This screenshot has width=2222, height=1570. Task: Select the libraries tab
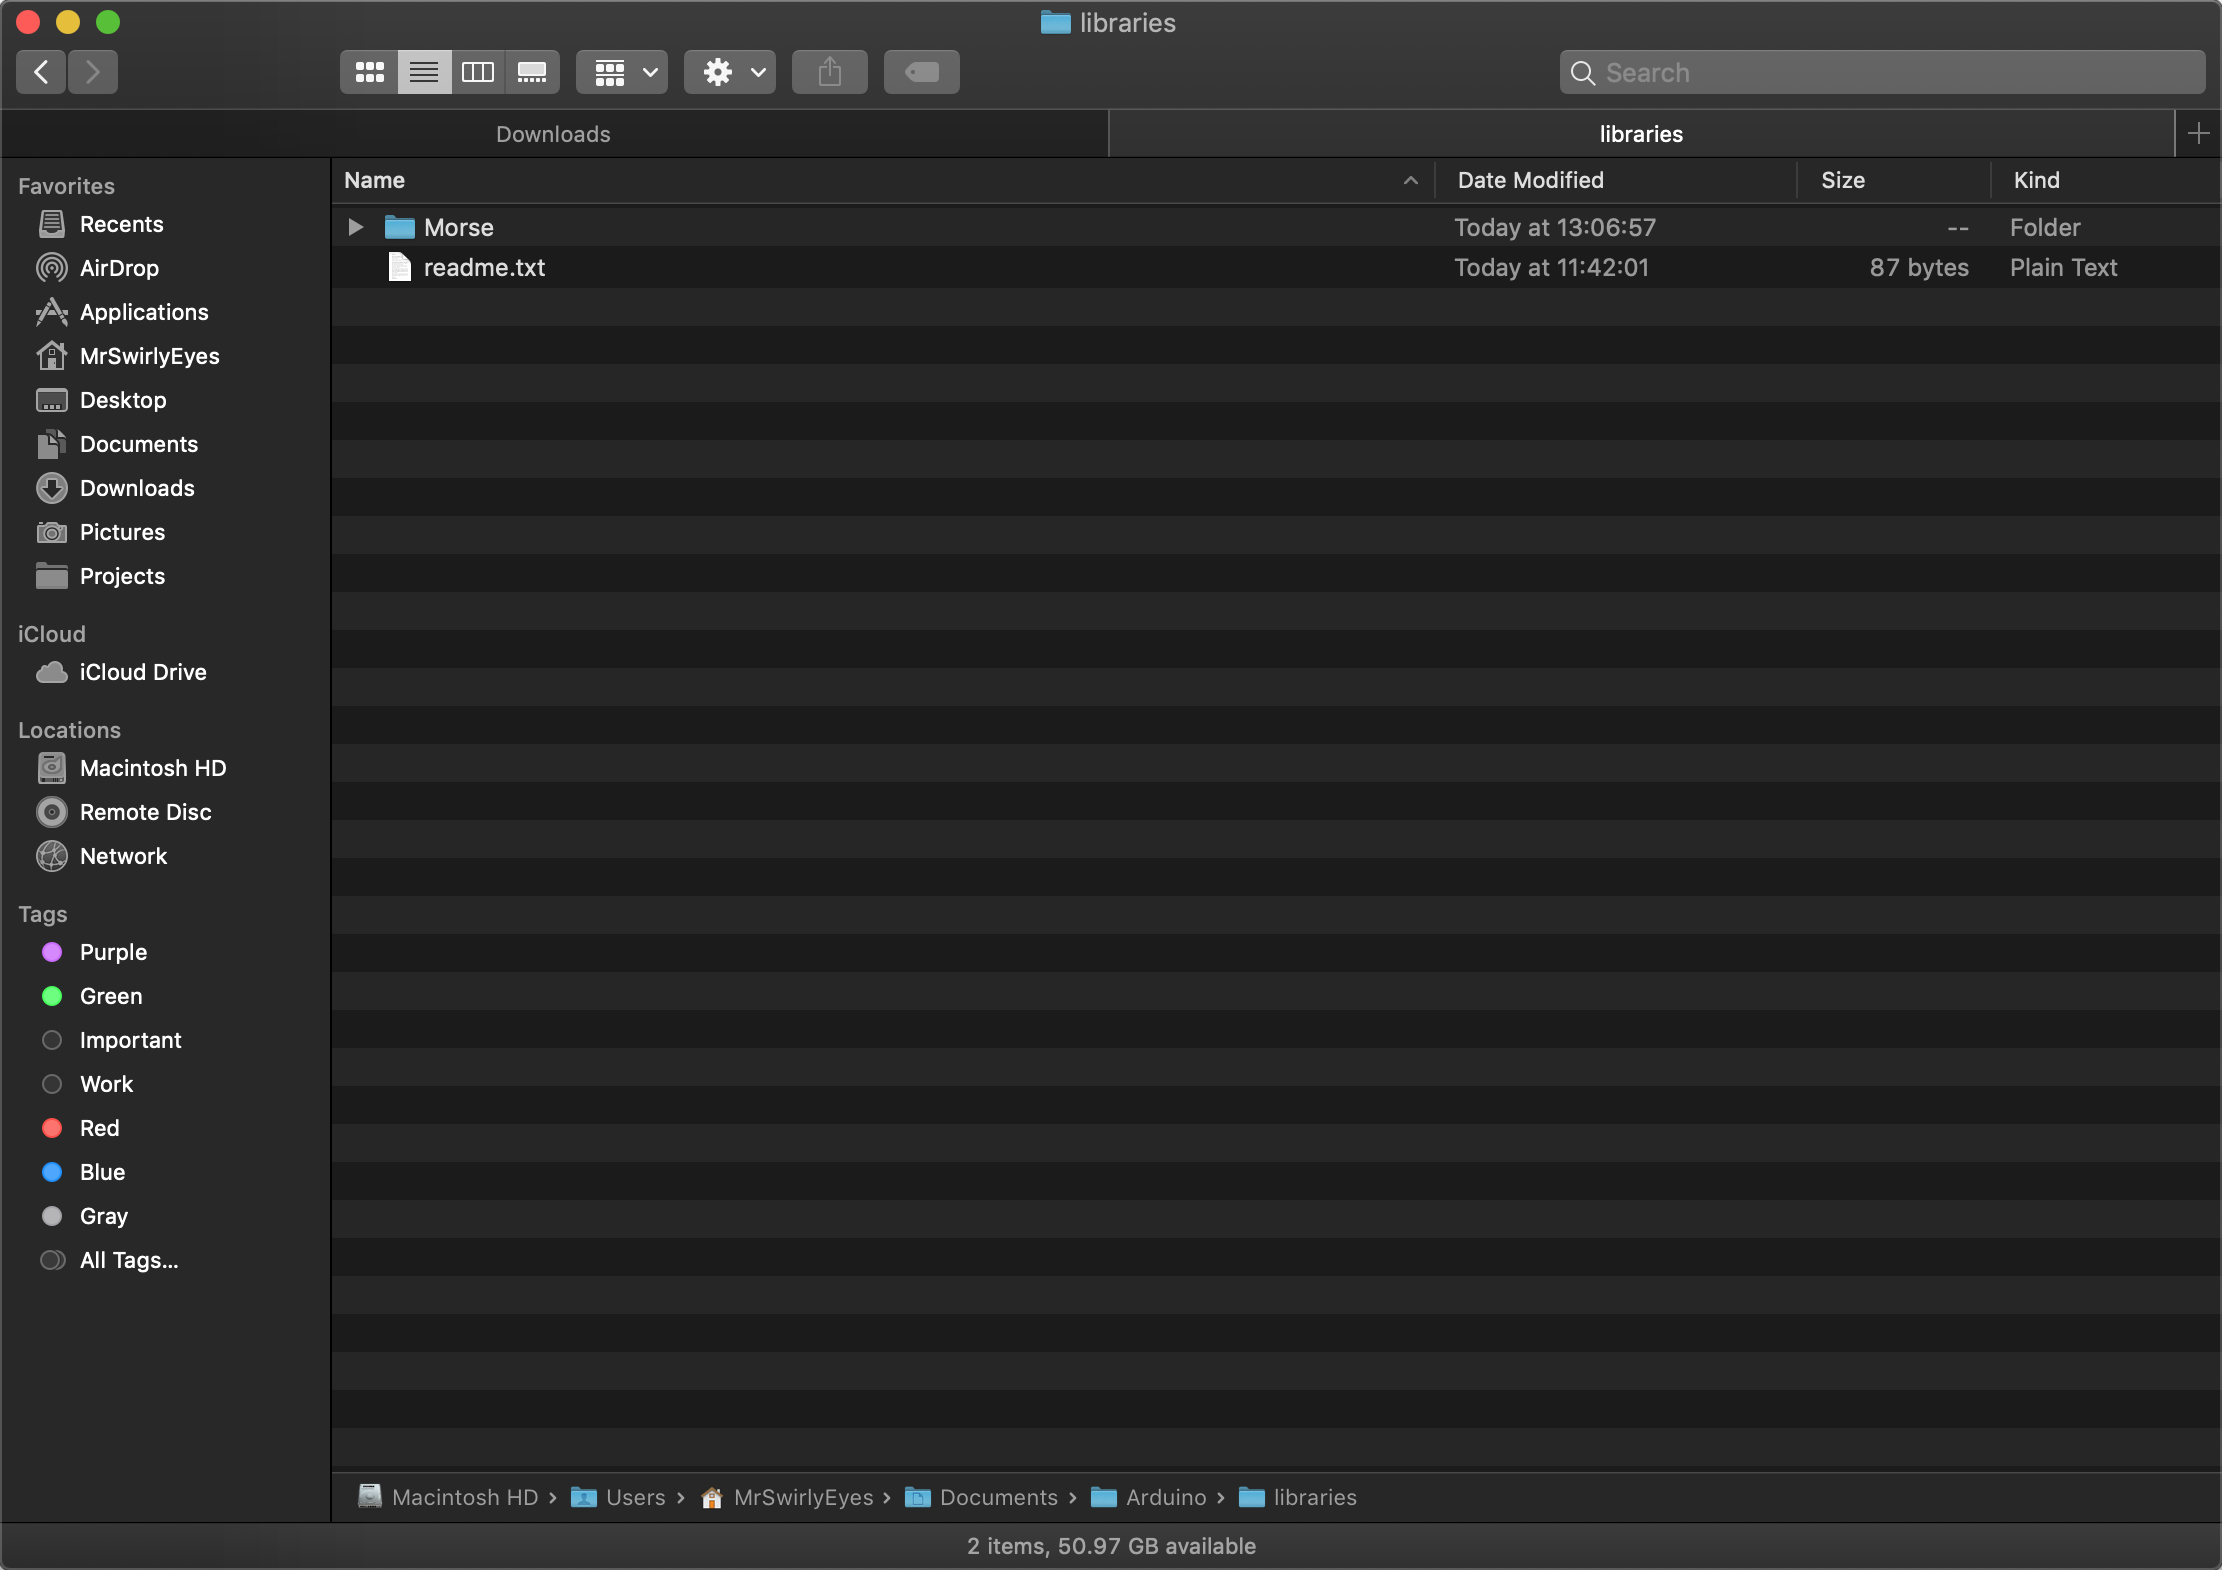pos(1640,134)
